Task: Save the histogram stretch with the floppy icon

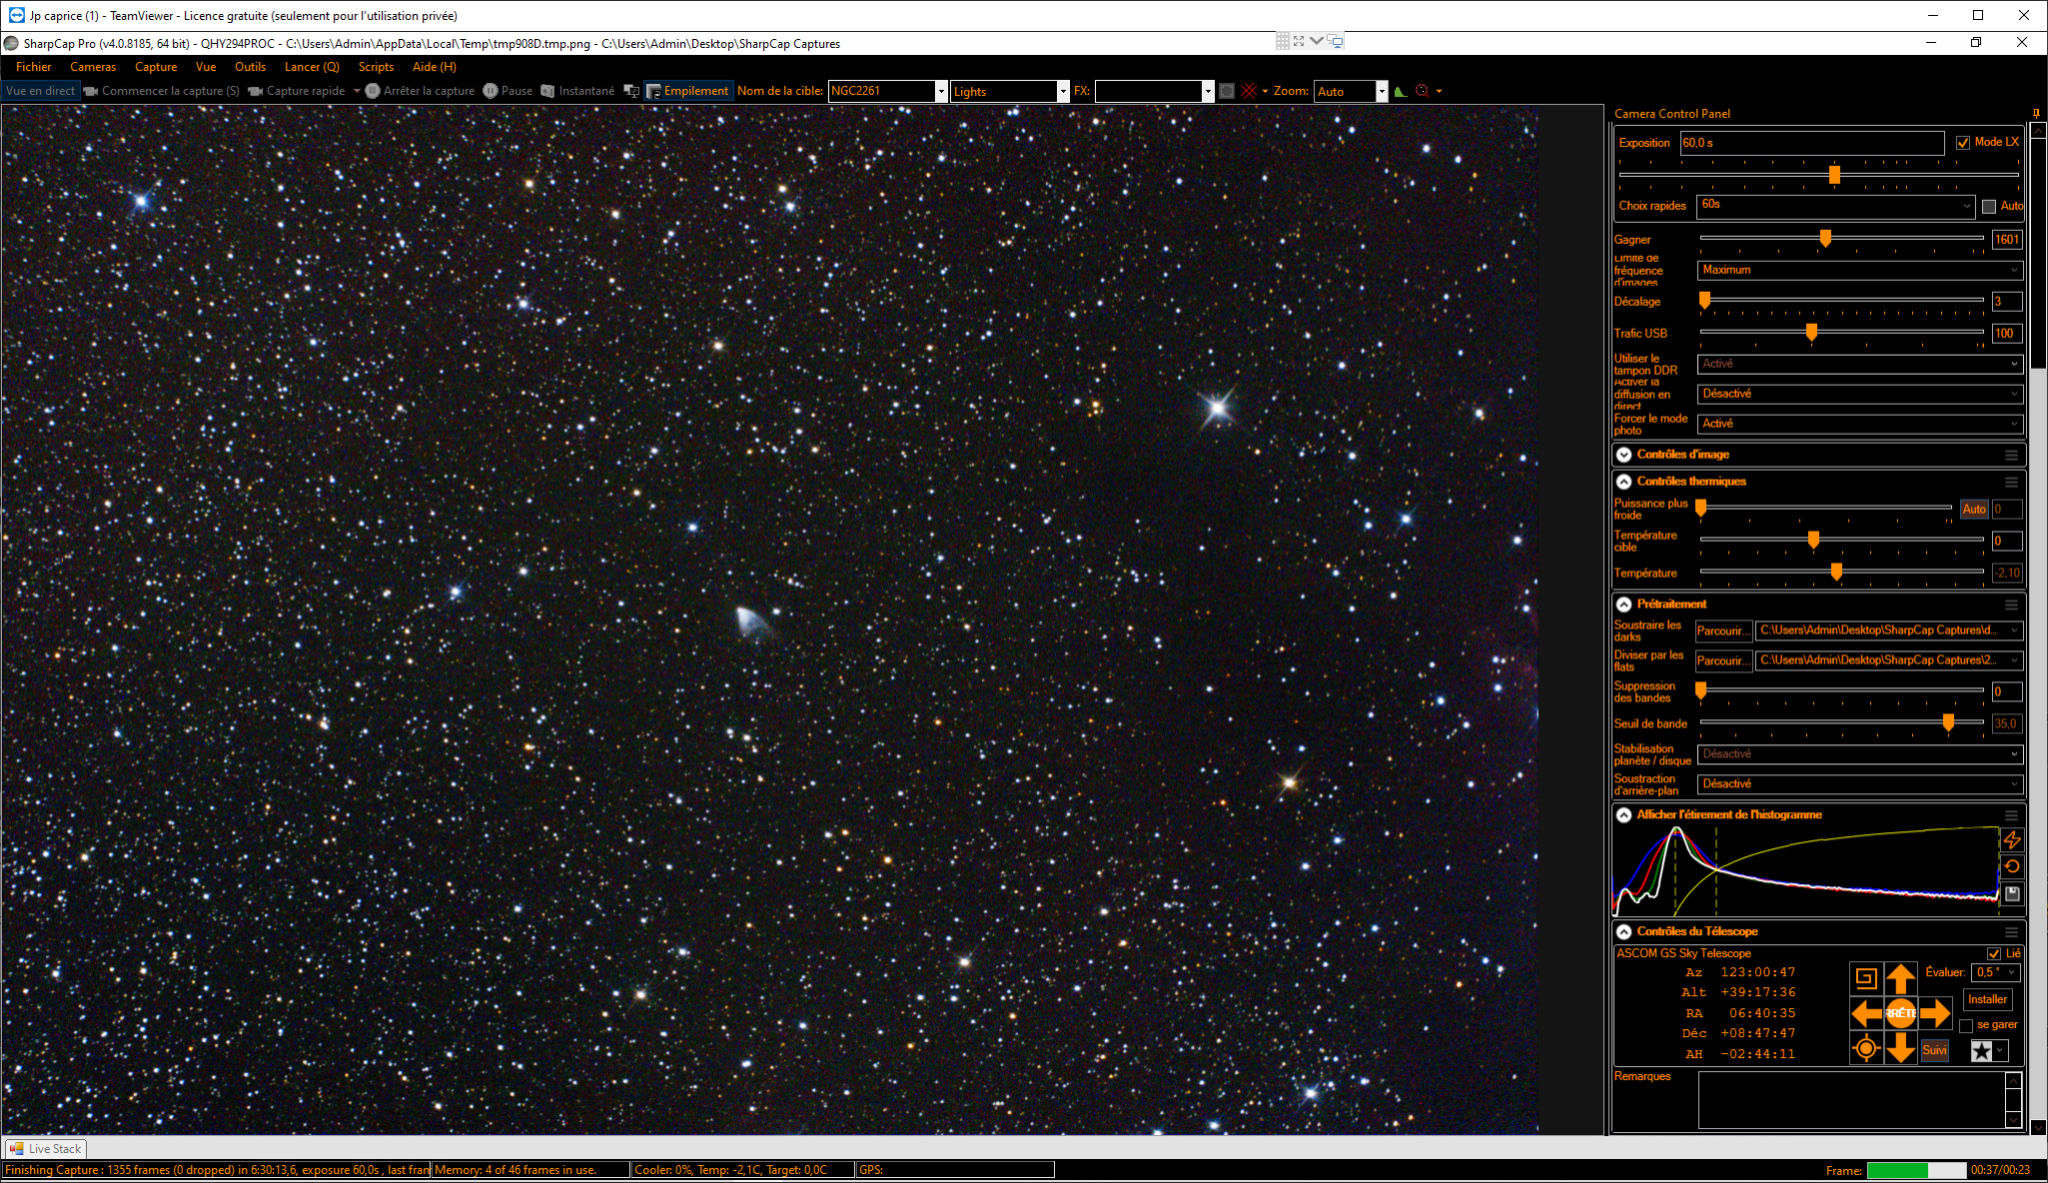Action: [2012, 894]
